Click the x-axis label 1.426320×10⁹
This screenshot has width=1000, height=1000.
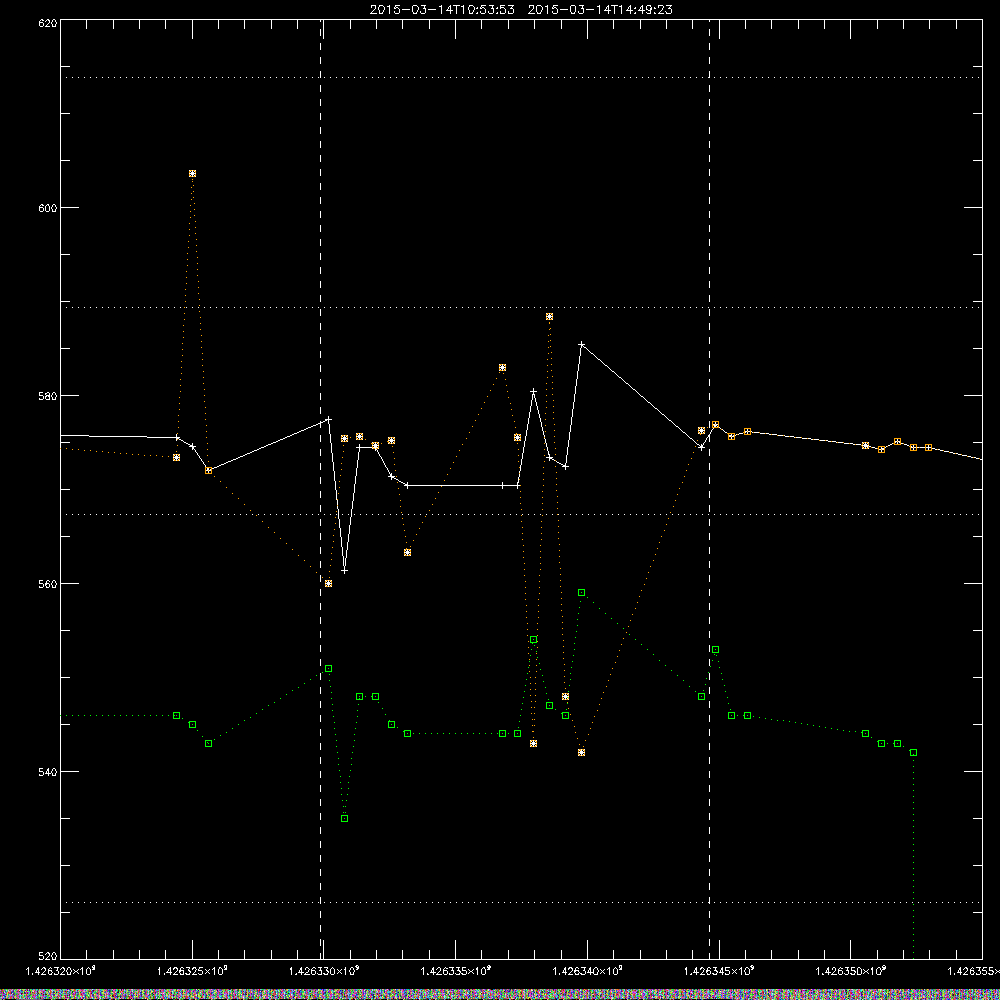61,971
